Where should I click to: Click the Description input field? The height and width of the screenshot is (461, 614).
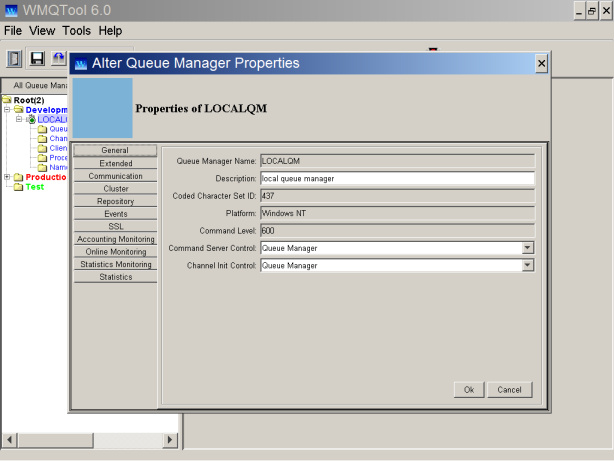pos(397,179)
